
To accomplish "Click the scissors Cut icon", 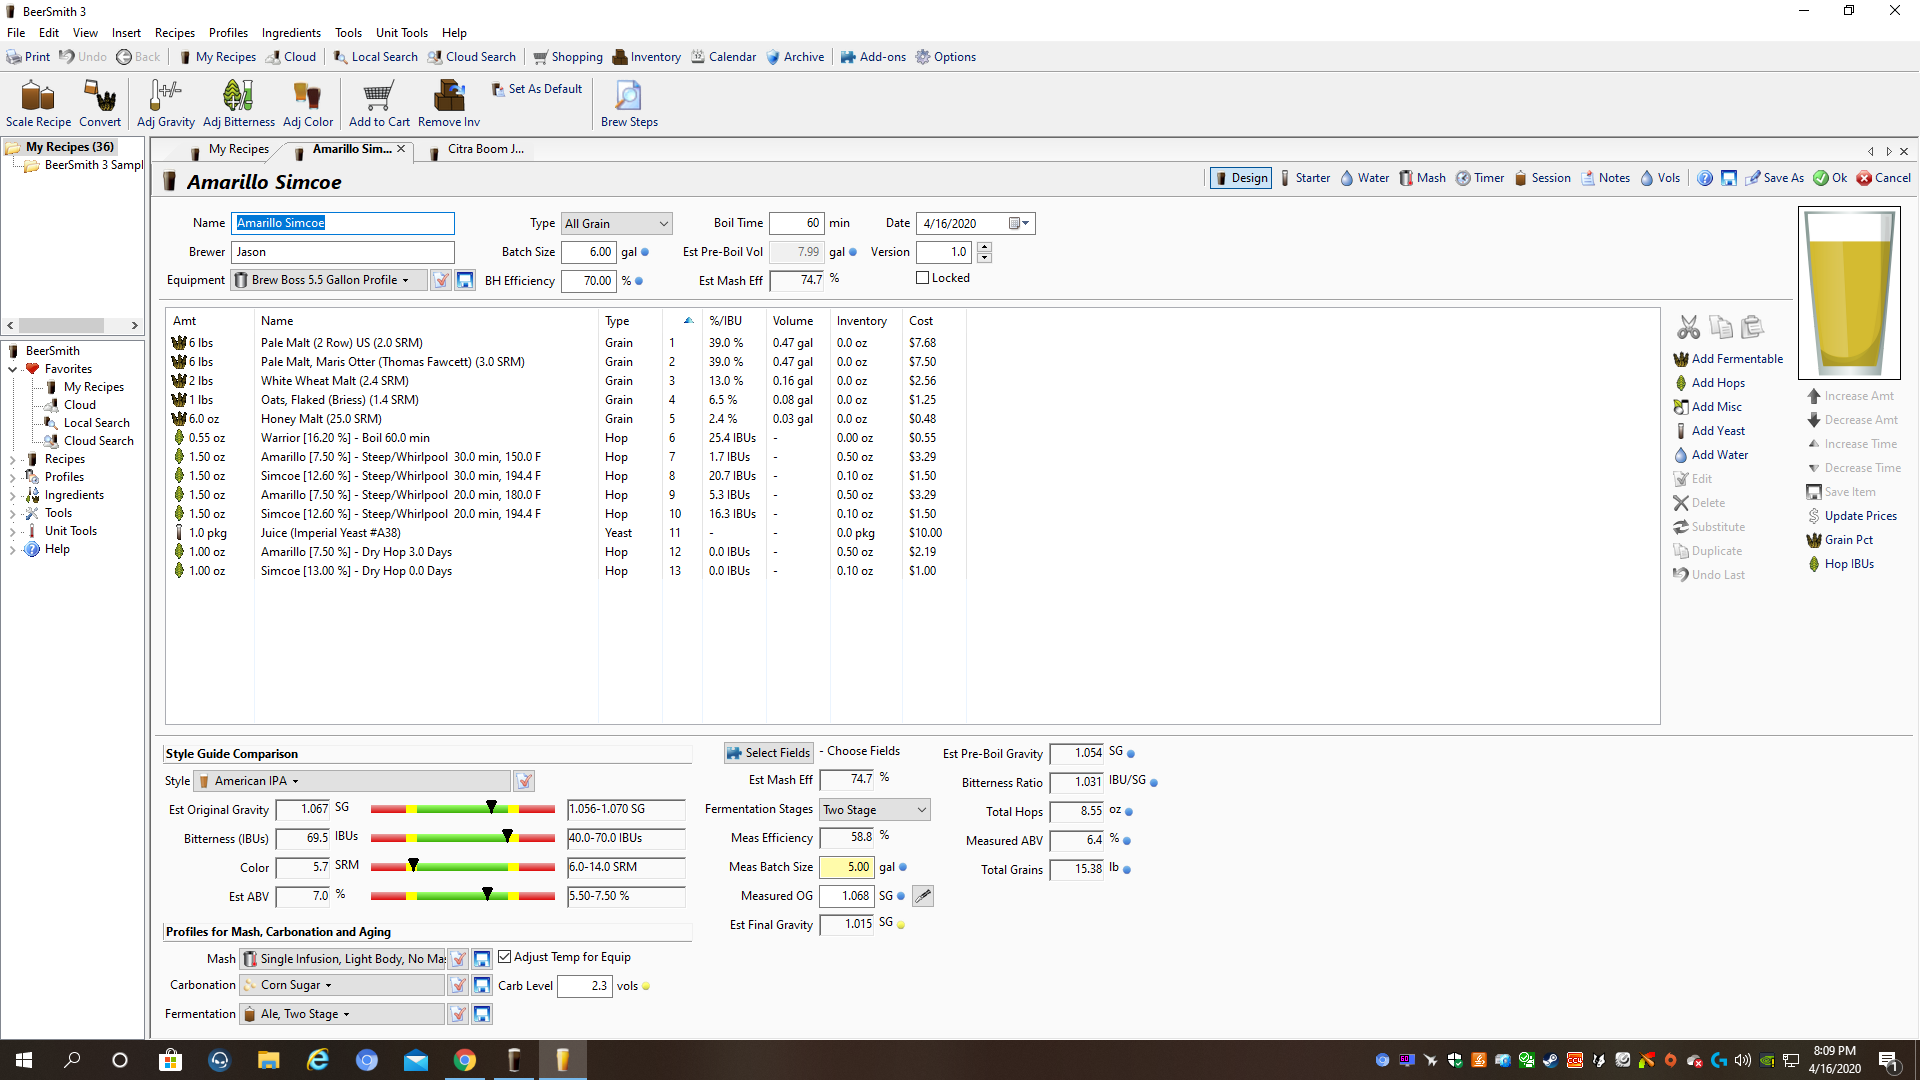I will (1689, 327).
